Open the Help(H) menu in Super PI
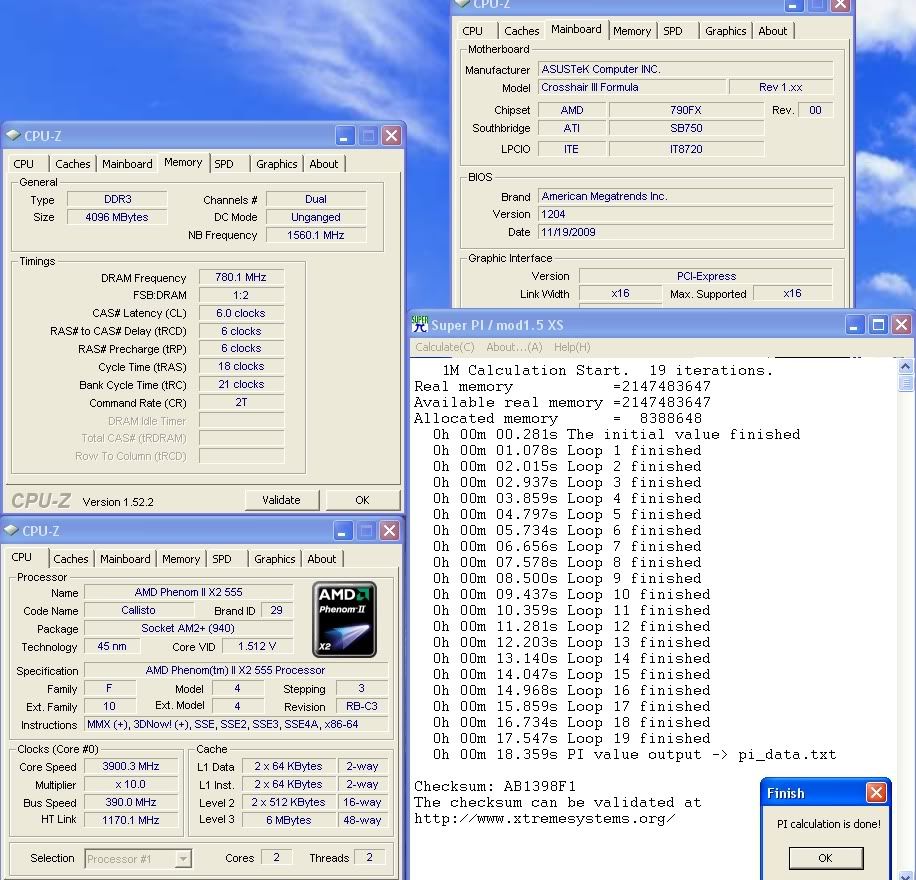916x880 pixels. tap(572, 347)
